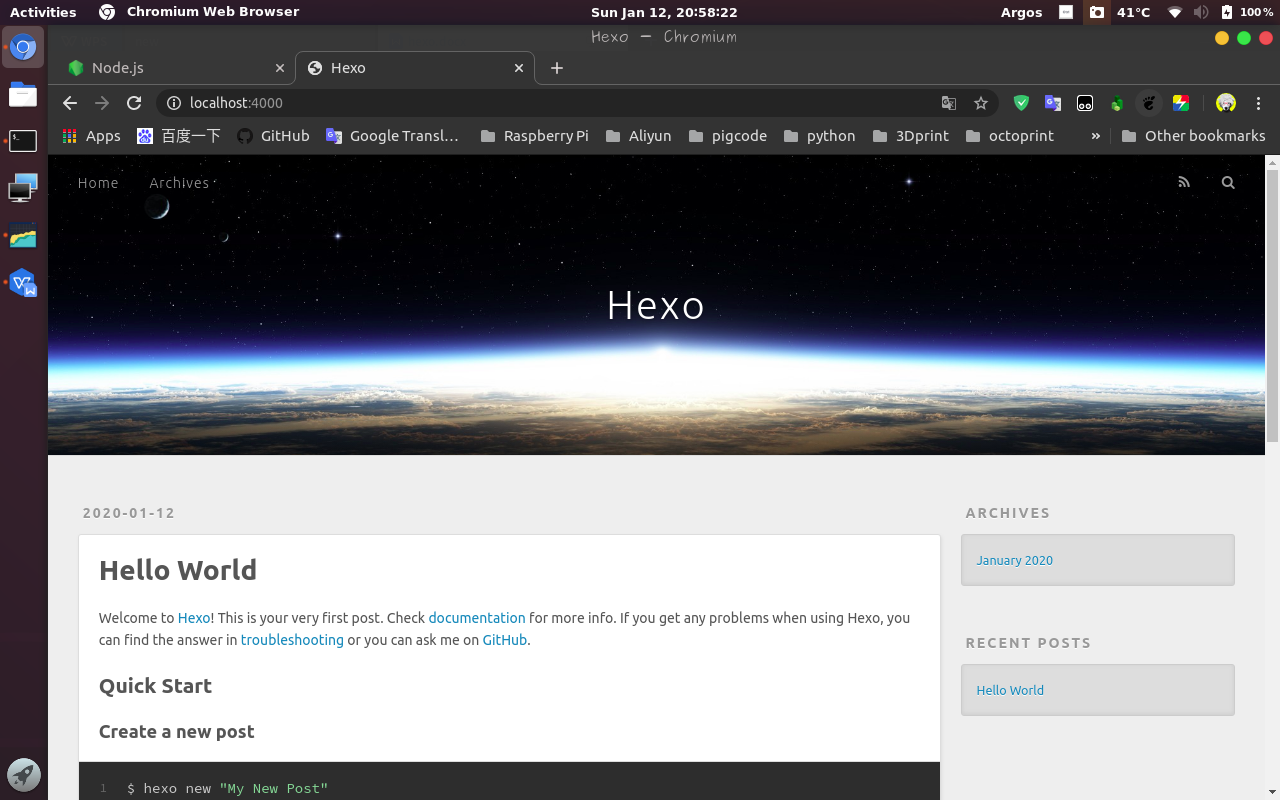The height and width of the screenshot is (800, 1280).
Task: View site information for localhost
Action: tap(173, 103)
